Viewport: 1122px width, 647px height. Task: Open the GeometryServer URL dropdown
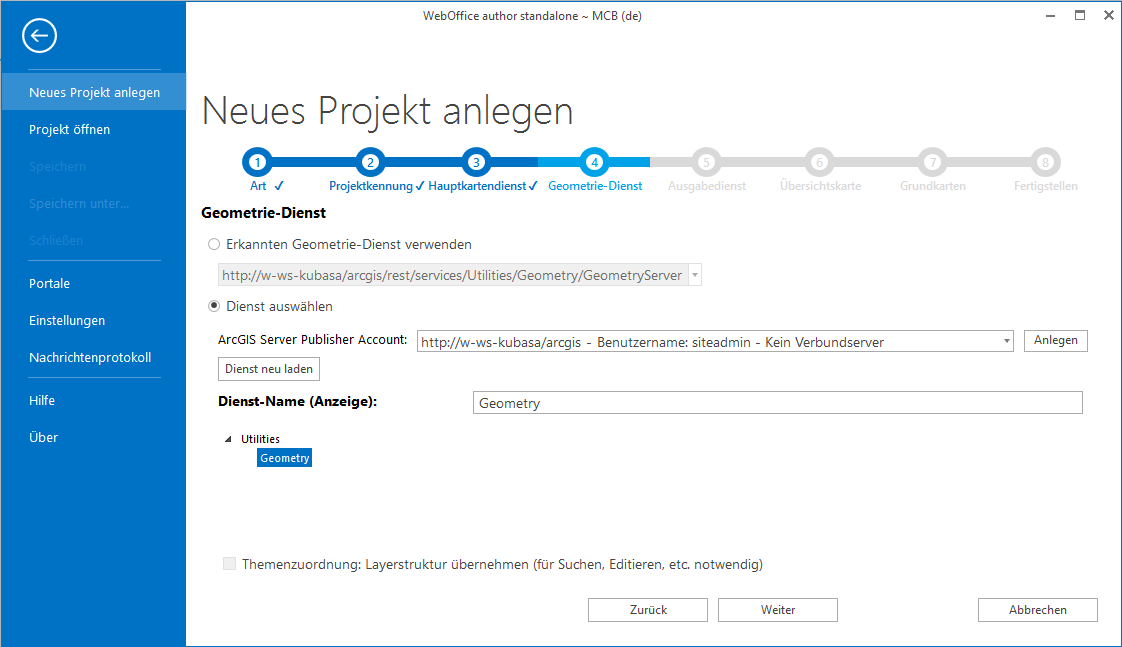[x=695, y=273]
